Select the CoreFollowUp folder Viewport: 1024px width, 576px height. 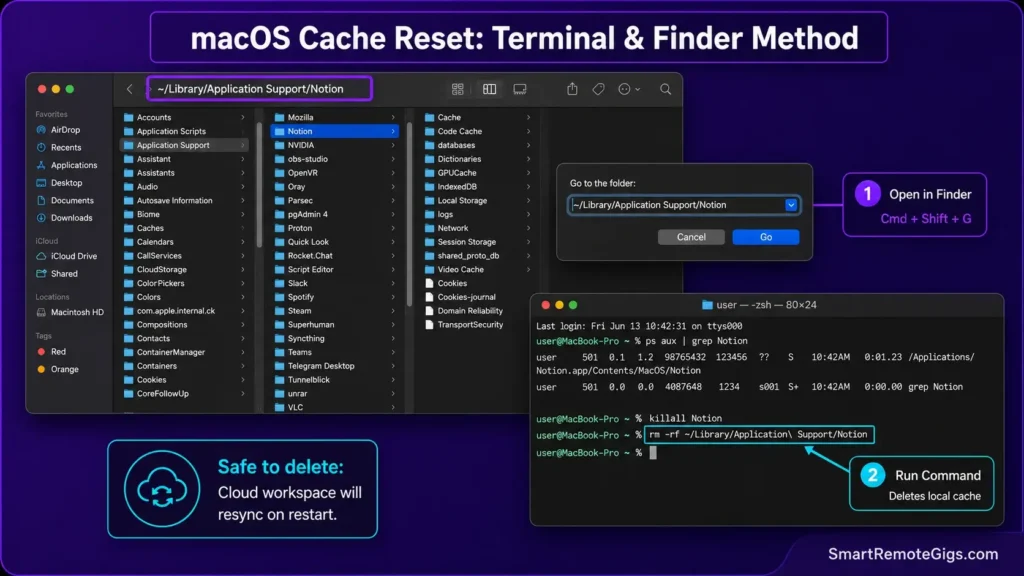185,393
